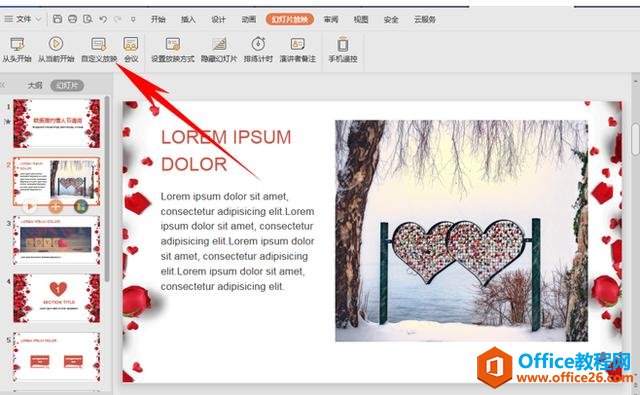Select slide 4 heart thumbnail
Viewport: 640px width, 395px height.
click(56, 298)
